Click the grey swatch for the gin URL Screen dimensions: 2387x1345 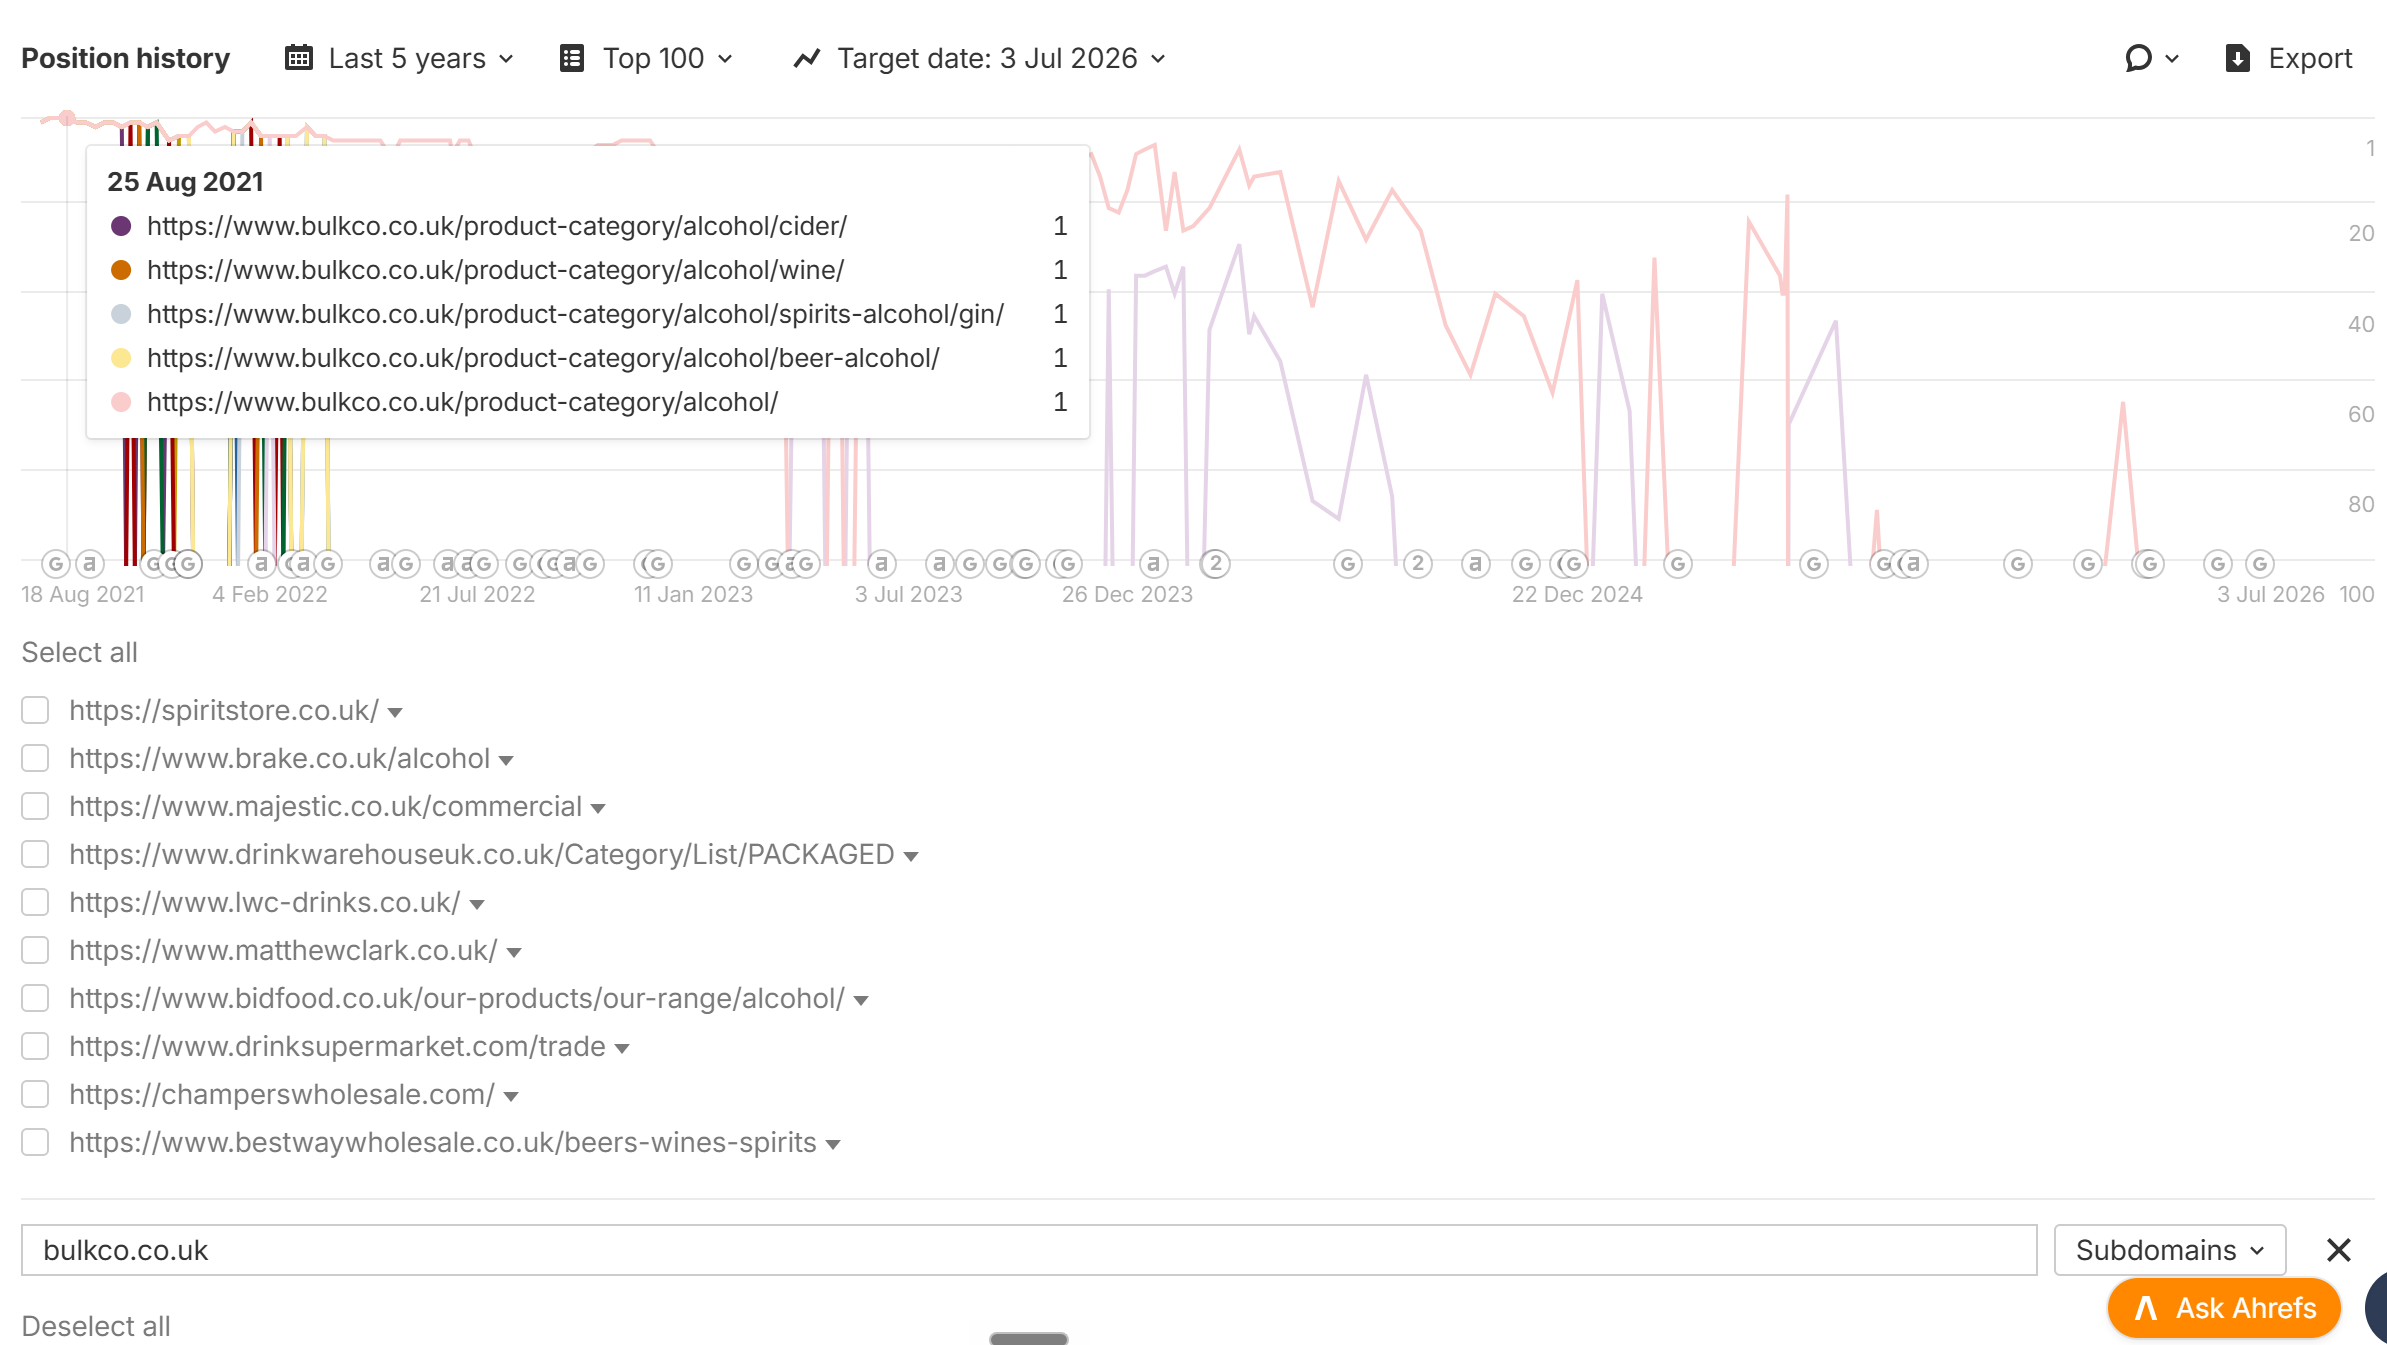(121, 314)
